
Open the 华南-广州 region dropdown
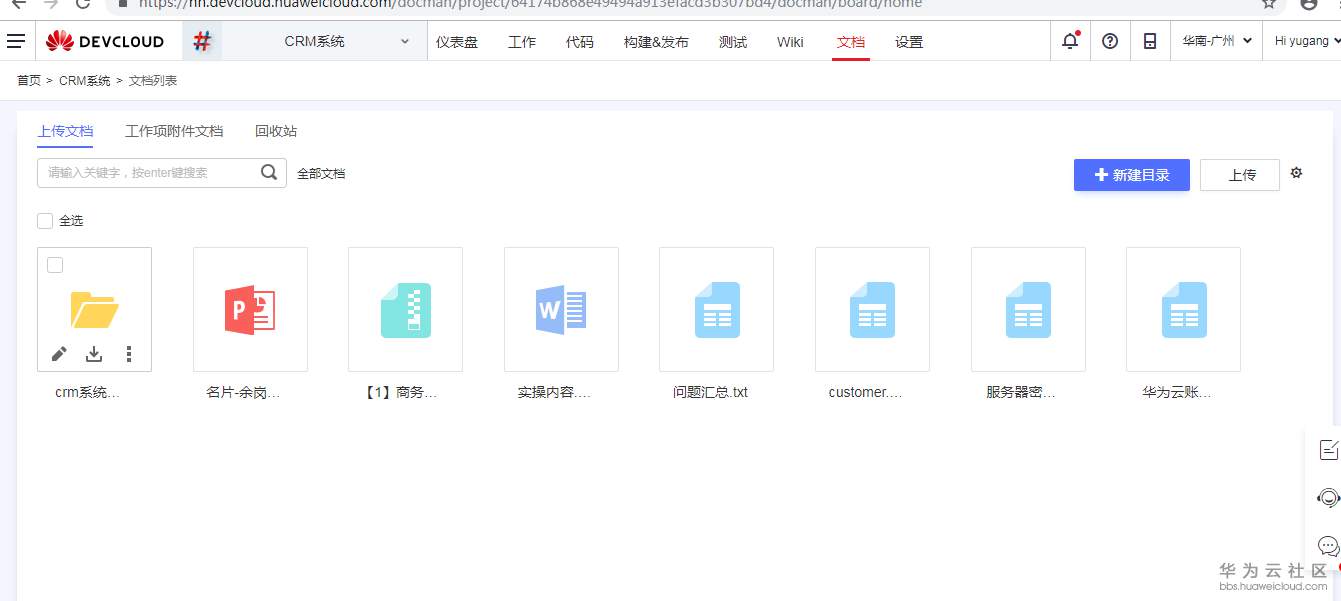[1217, 41]
